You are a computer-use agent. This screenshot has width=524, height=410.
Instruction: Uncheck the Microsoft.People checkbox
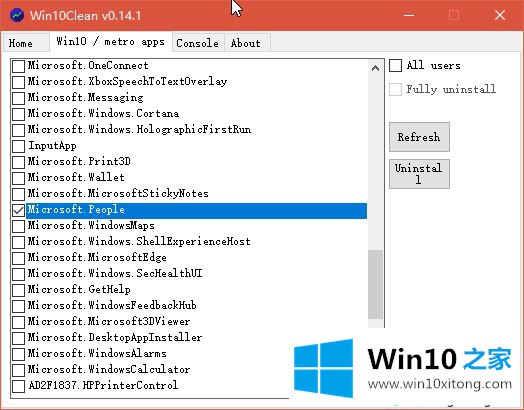[18, 210]
